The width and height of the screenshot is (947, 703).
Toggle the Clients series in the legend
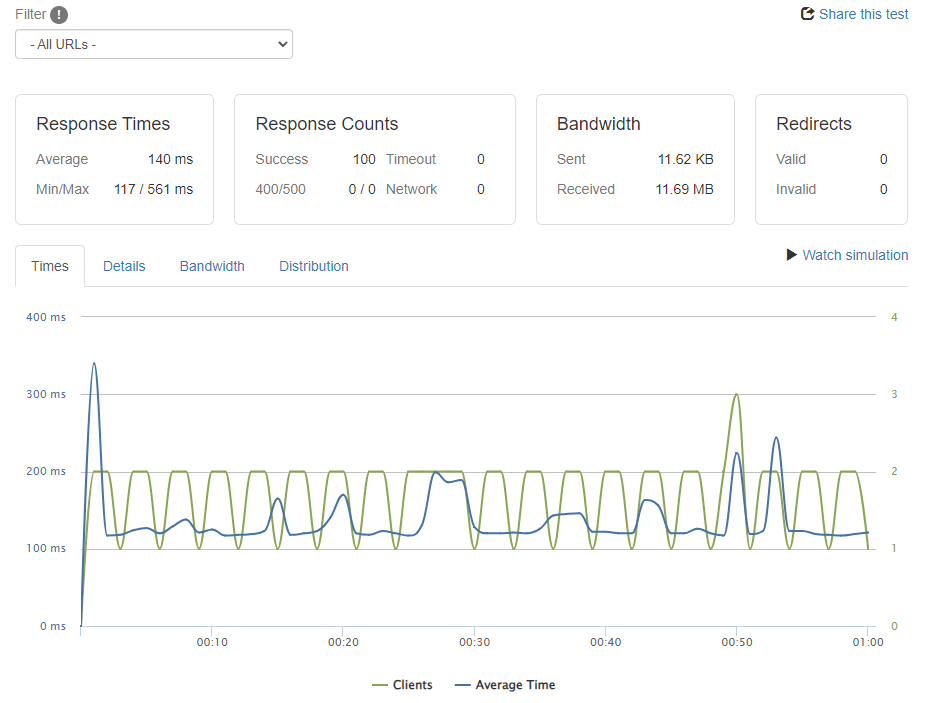(x=413, y=685)
